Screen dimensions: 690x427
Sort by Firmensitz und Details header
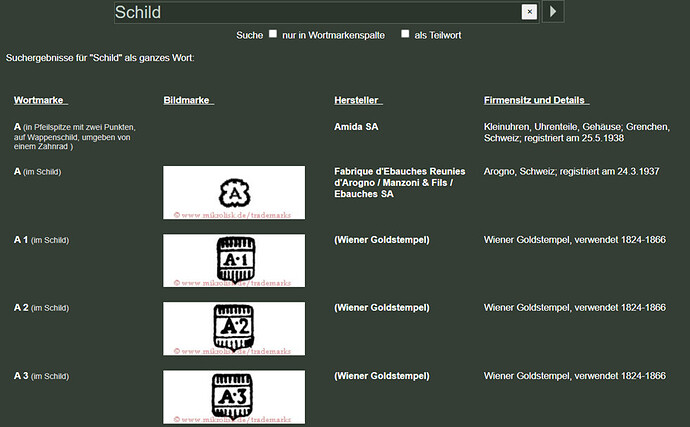536,100
